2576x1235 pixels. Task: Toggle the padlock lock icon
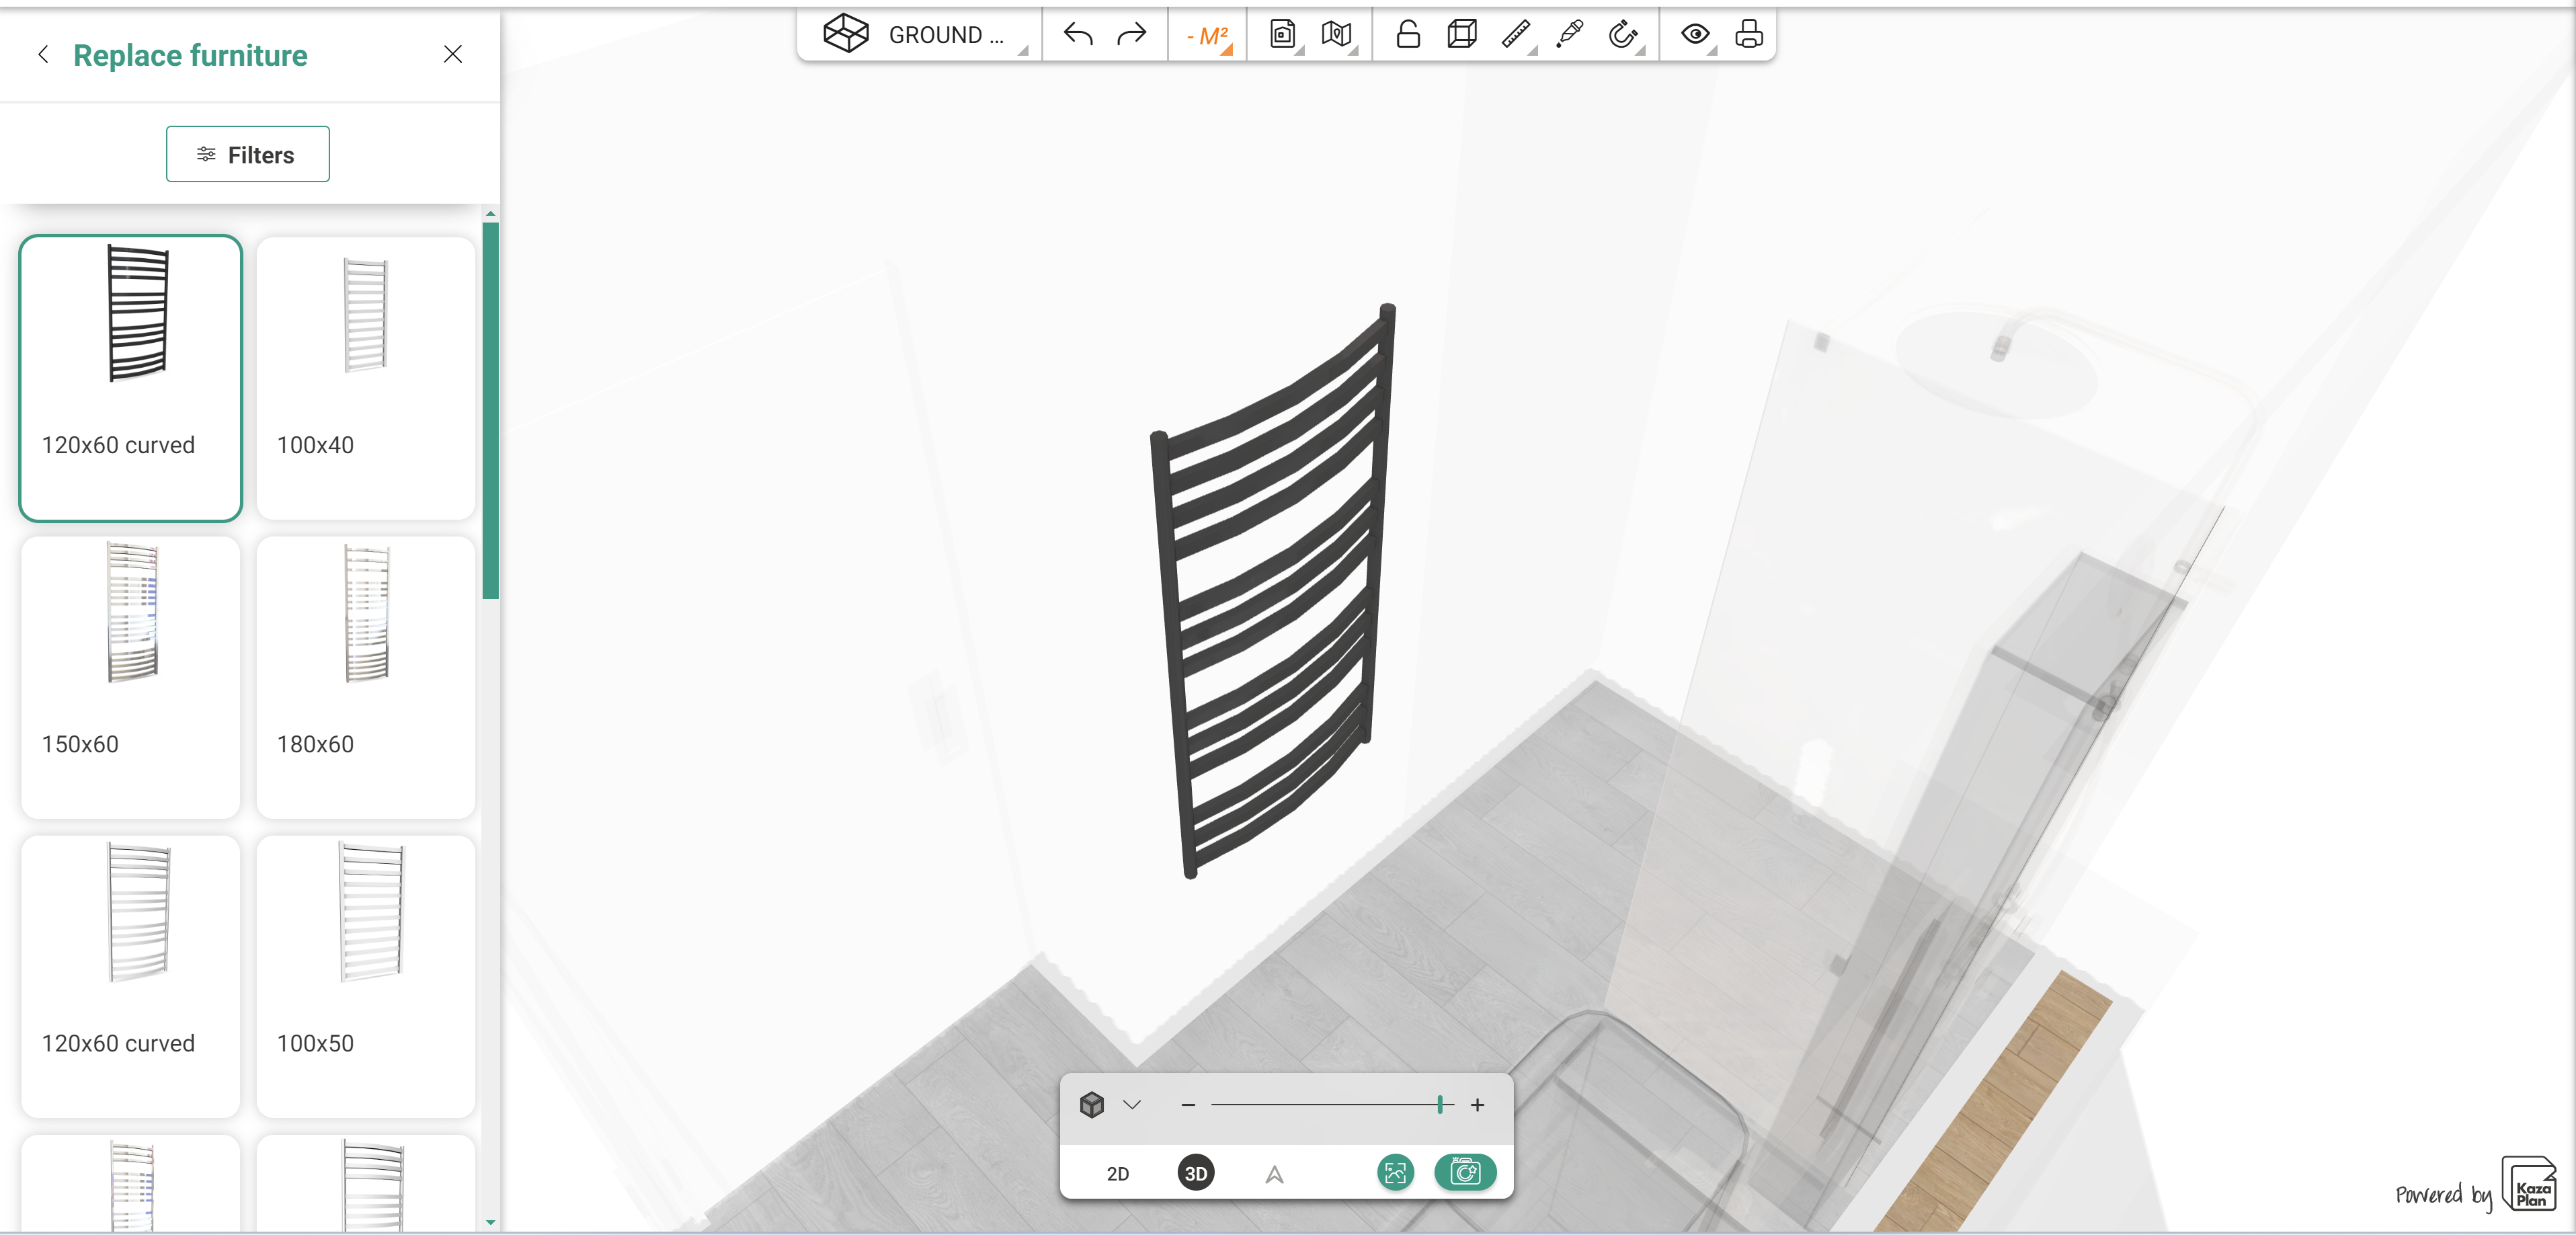pyautogui.click(x=1408, y=34)
